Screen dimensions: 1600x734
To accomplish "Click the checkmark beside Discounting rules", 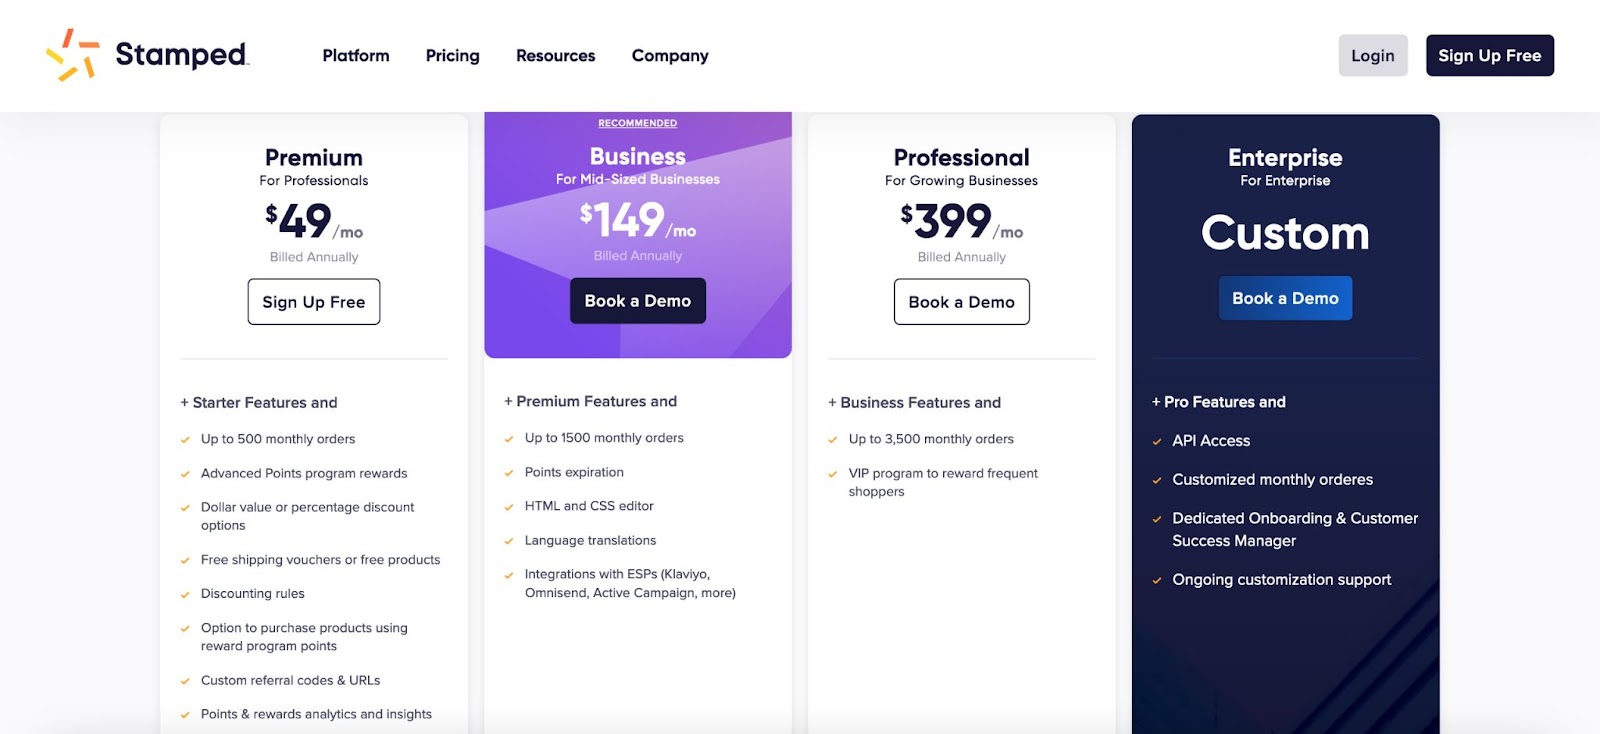I will [186, 594].
